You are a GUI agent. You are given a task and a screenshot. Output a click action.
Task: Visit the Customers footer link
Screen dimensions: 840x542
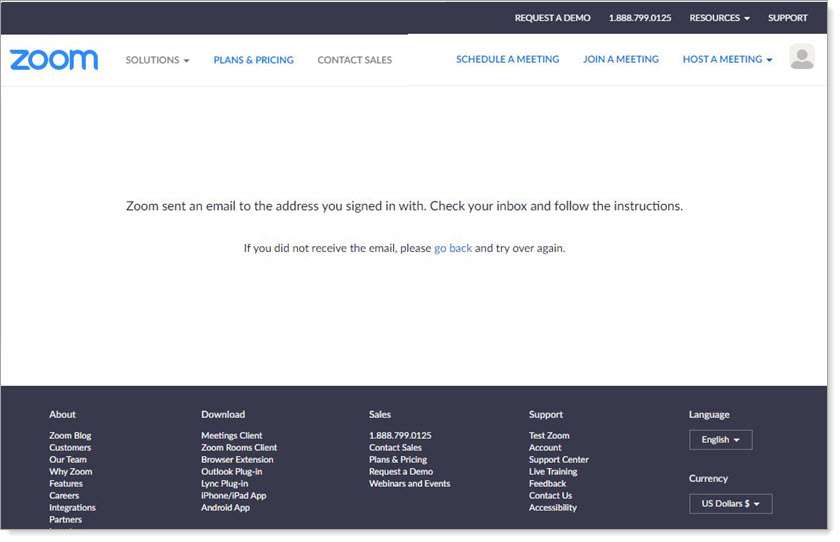70,447
